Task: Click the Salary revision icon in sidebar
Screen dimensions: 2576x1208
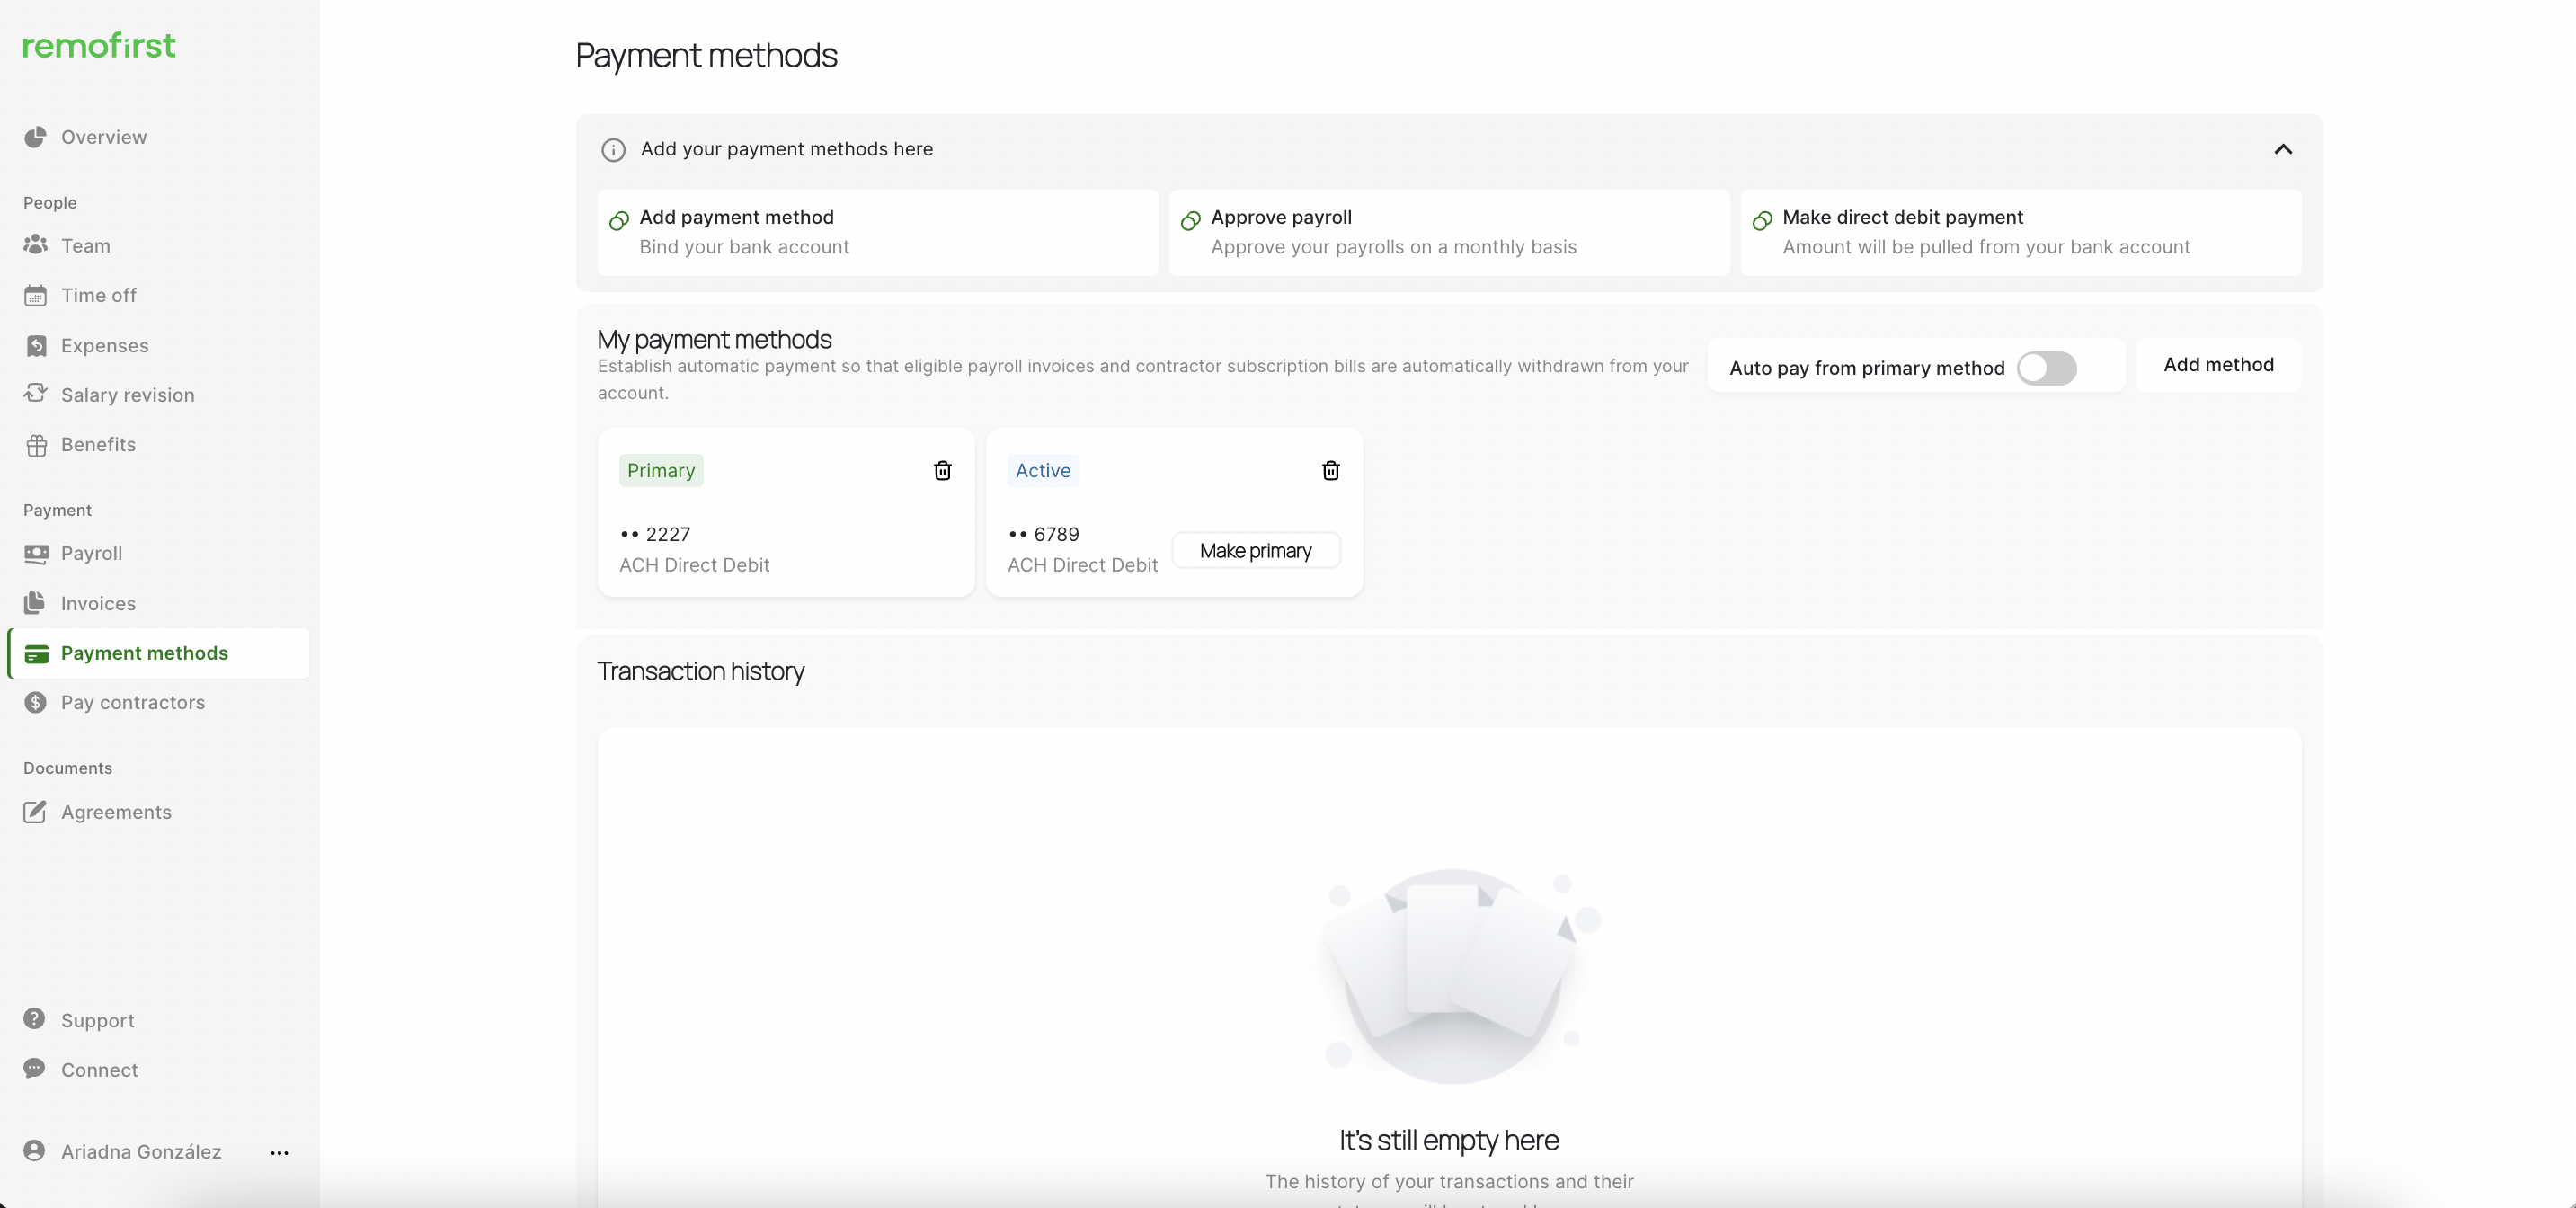Action: coord(36,394)
